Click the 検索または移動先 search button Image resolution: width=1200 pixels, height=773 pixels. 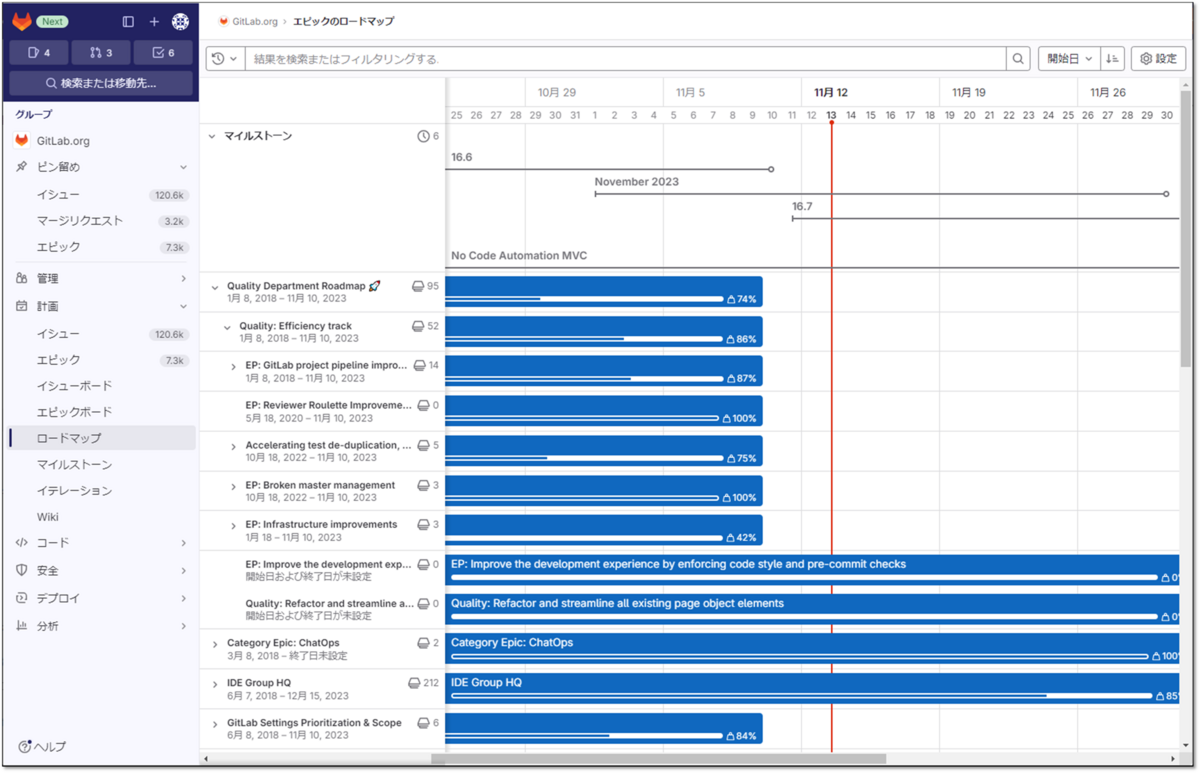point(101,83)
